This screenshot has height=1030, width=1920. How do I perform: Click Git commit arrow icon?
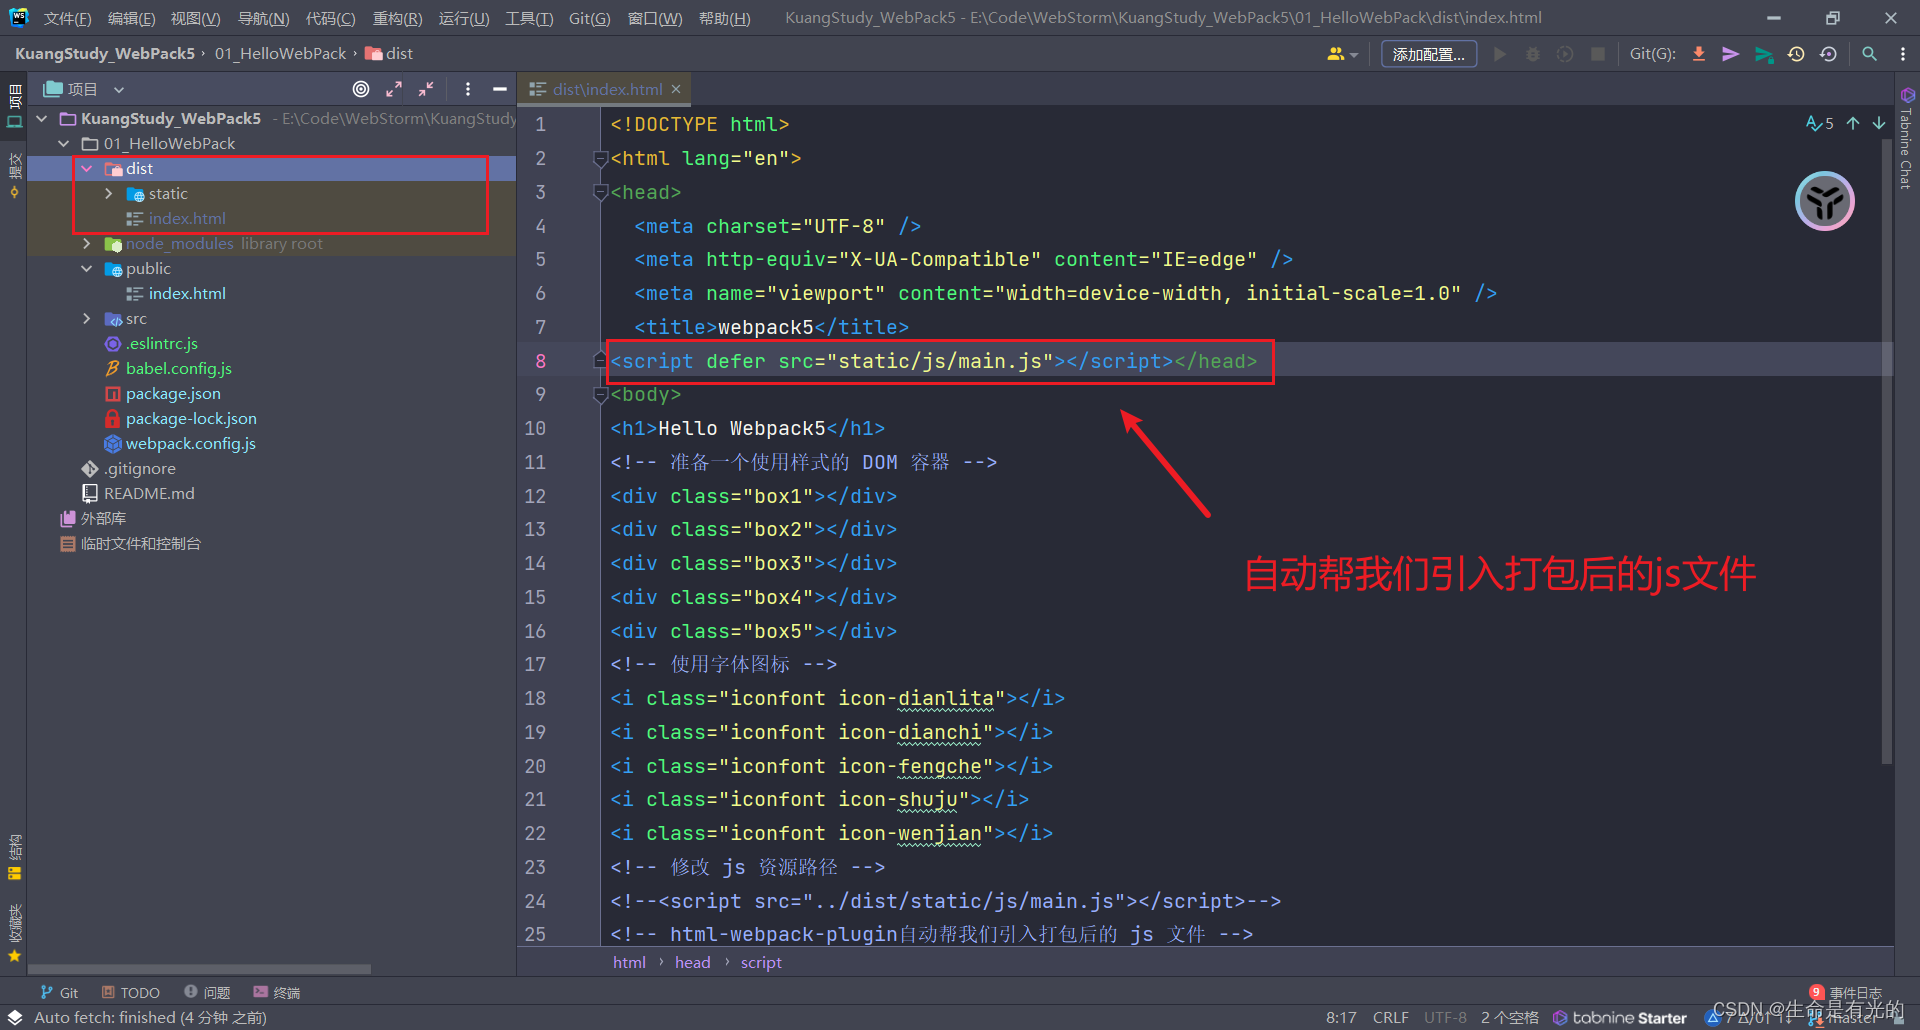(x=1731, y=54)
